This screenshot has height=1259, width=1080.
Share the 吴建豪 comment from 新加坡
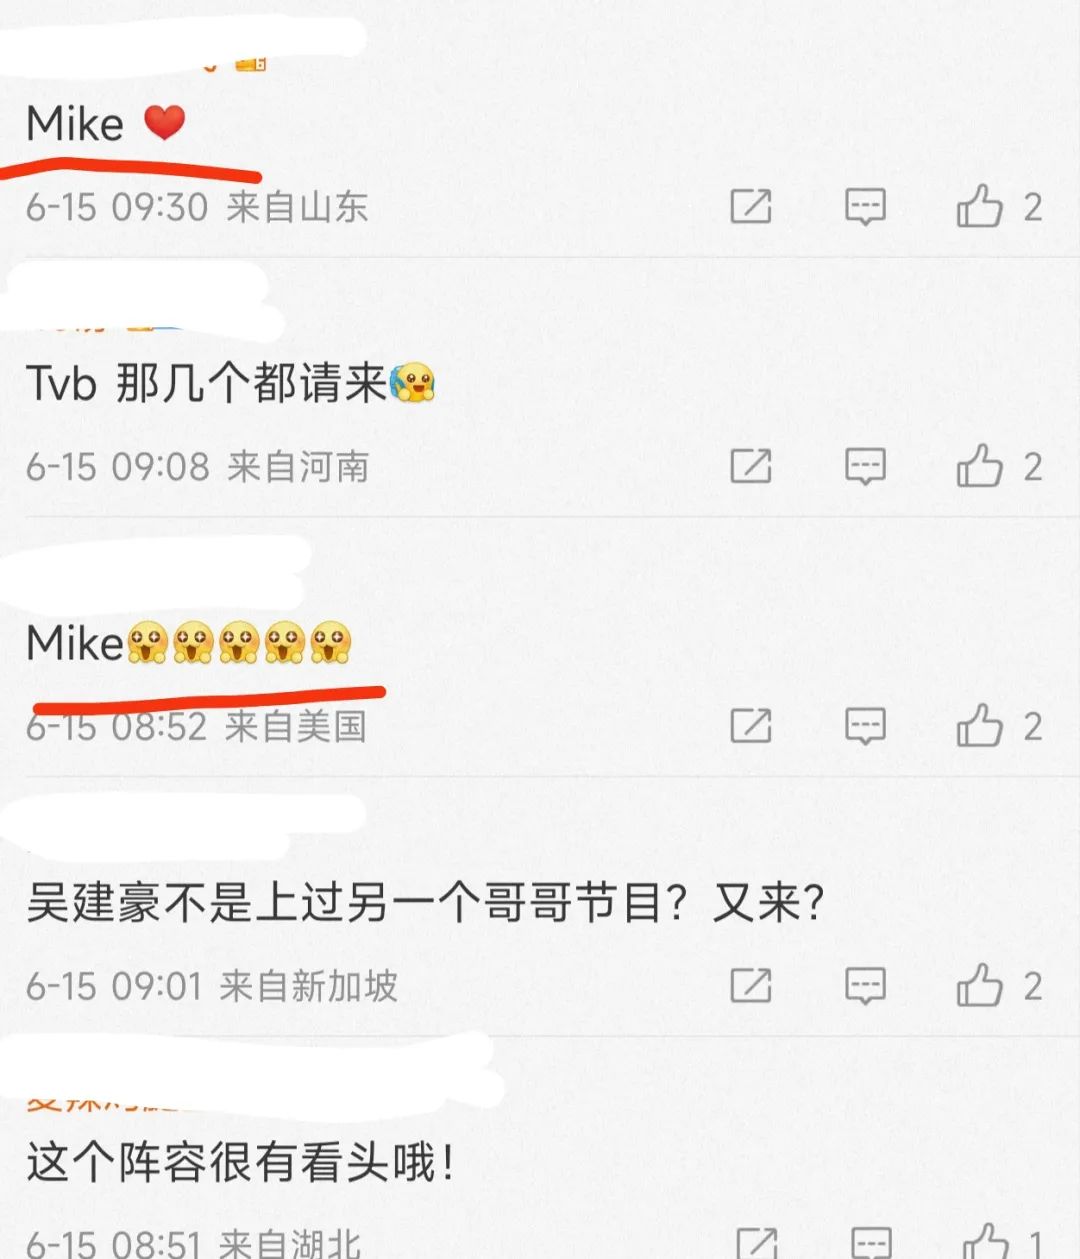[751, 986]
